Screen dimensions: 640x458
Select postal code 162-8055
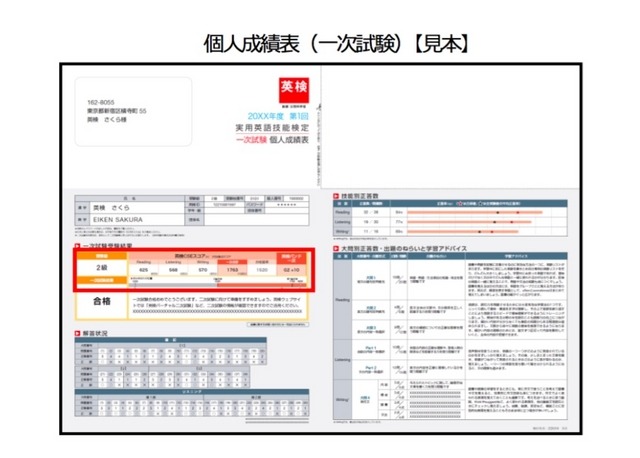click(x=101, y=102)
